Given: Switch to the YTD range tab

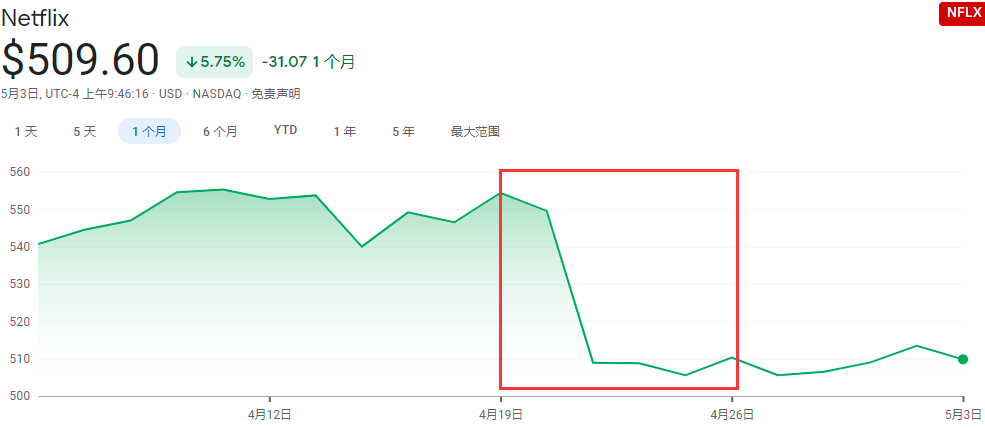Looking at the screenshot, I should [x=286, y=131].
